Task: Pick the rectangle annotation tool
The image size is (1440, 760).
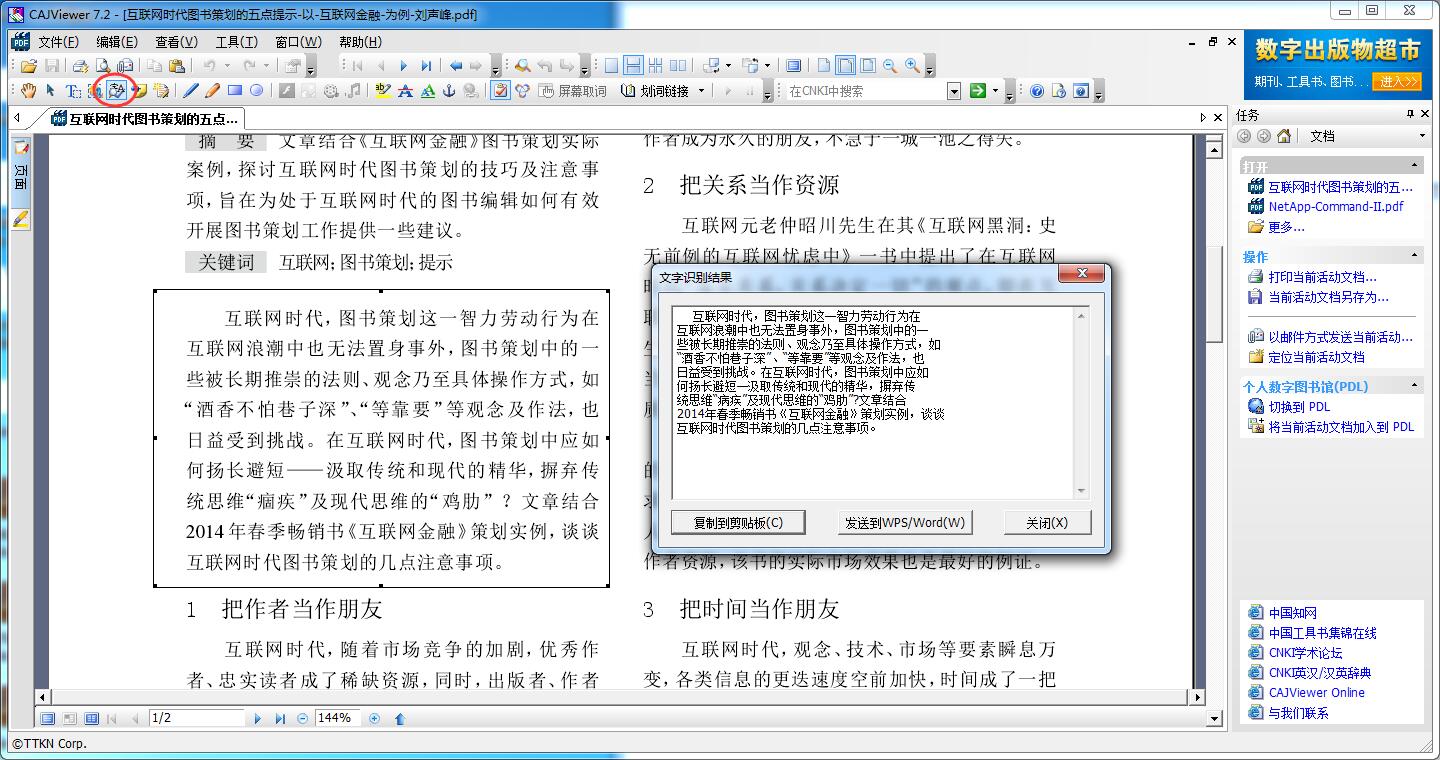Action: point(235,91)
